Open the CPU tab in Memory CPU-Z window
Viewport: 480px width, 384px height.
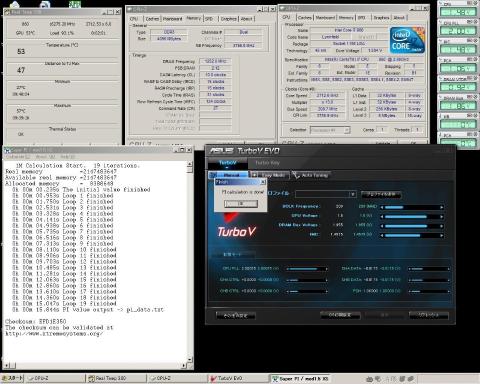coord(134,19)
